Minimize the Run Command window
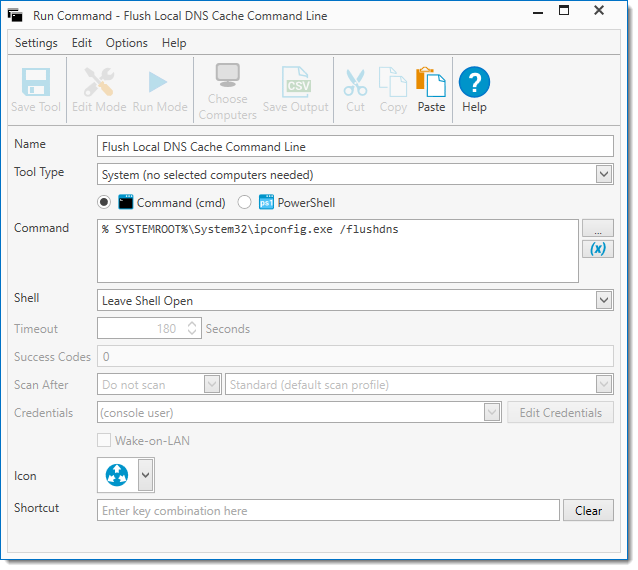 538,12
